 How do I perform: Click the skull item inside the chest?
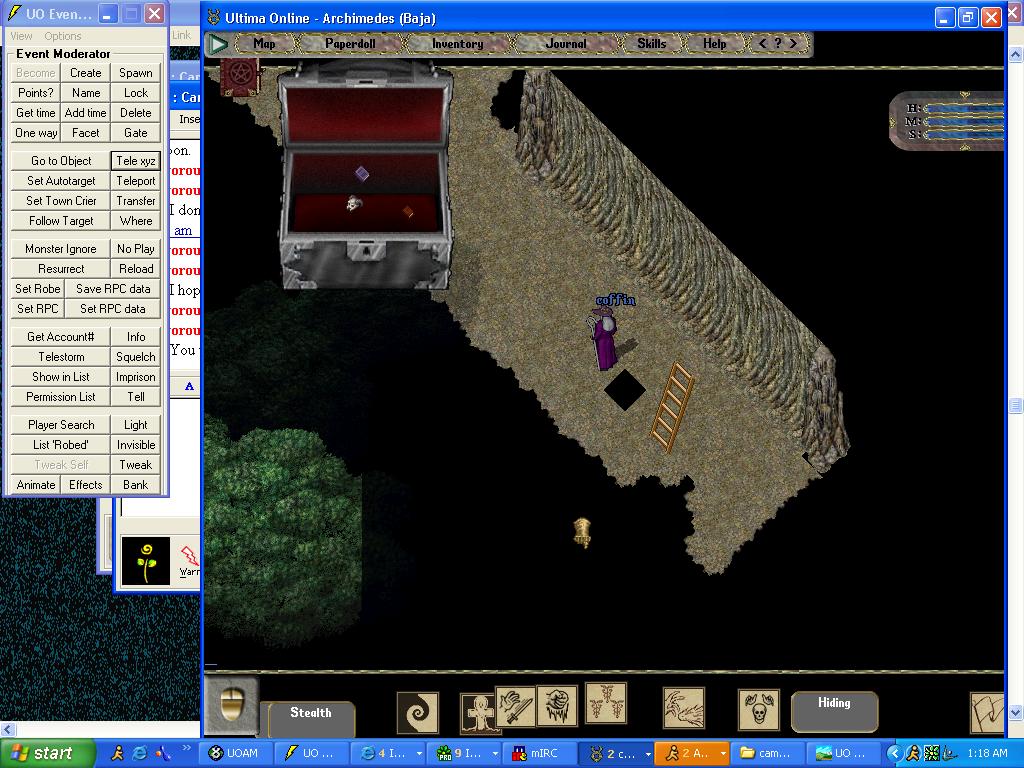click(x=353, y=204)
